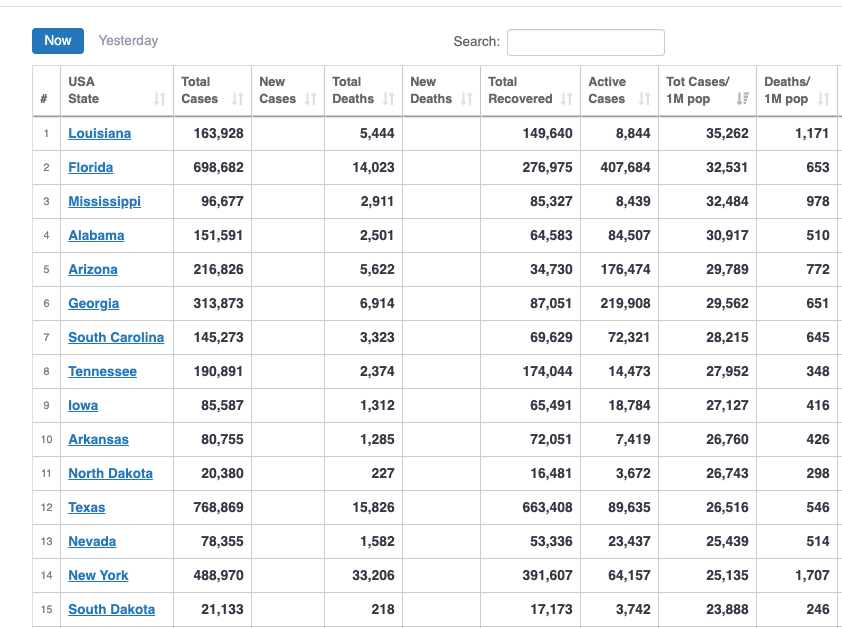Toggle Tot Cases/1M pop sort icon
842x628 pixels.
point(743,99)
